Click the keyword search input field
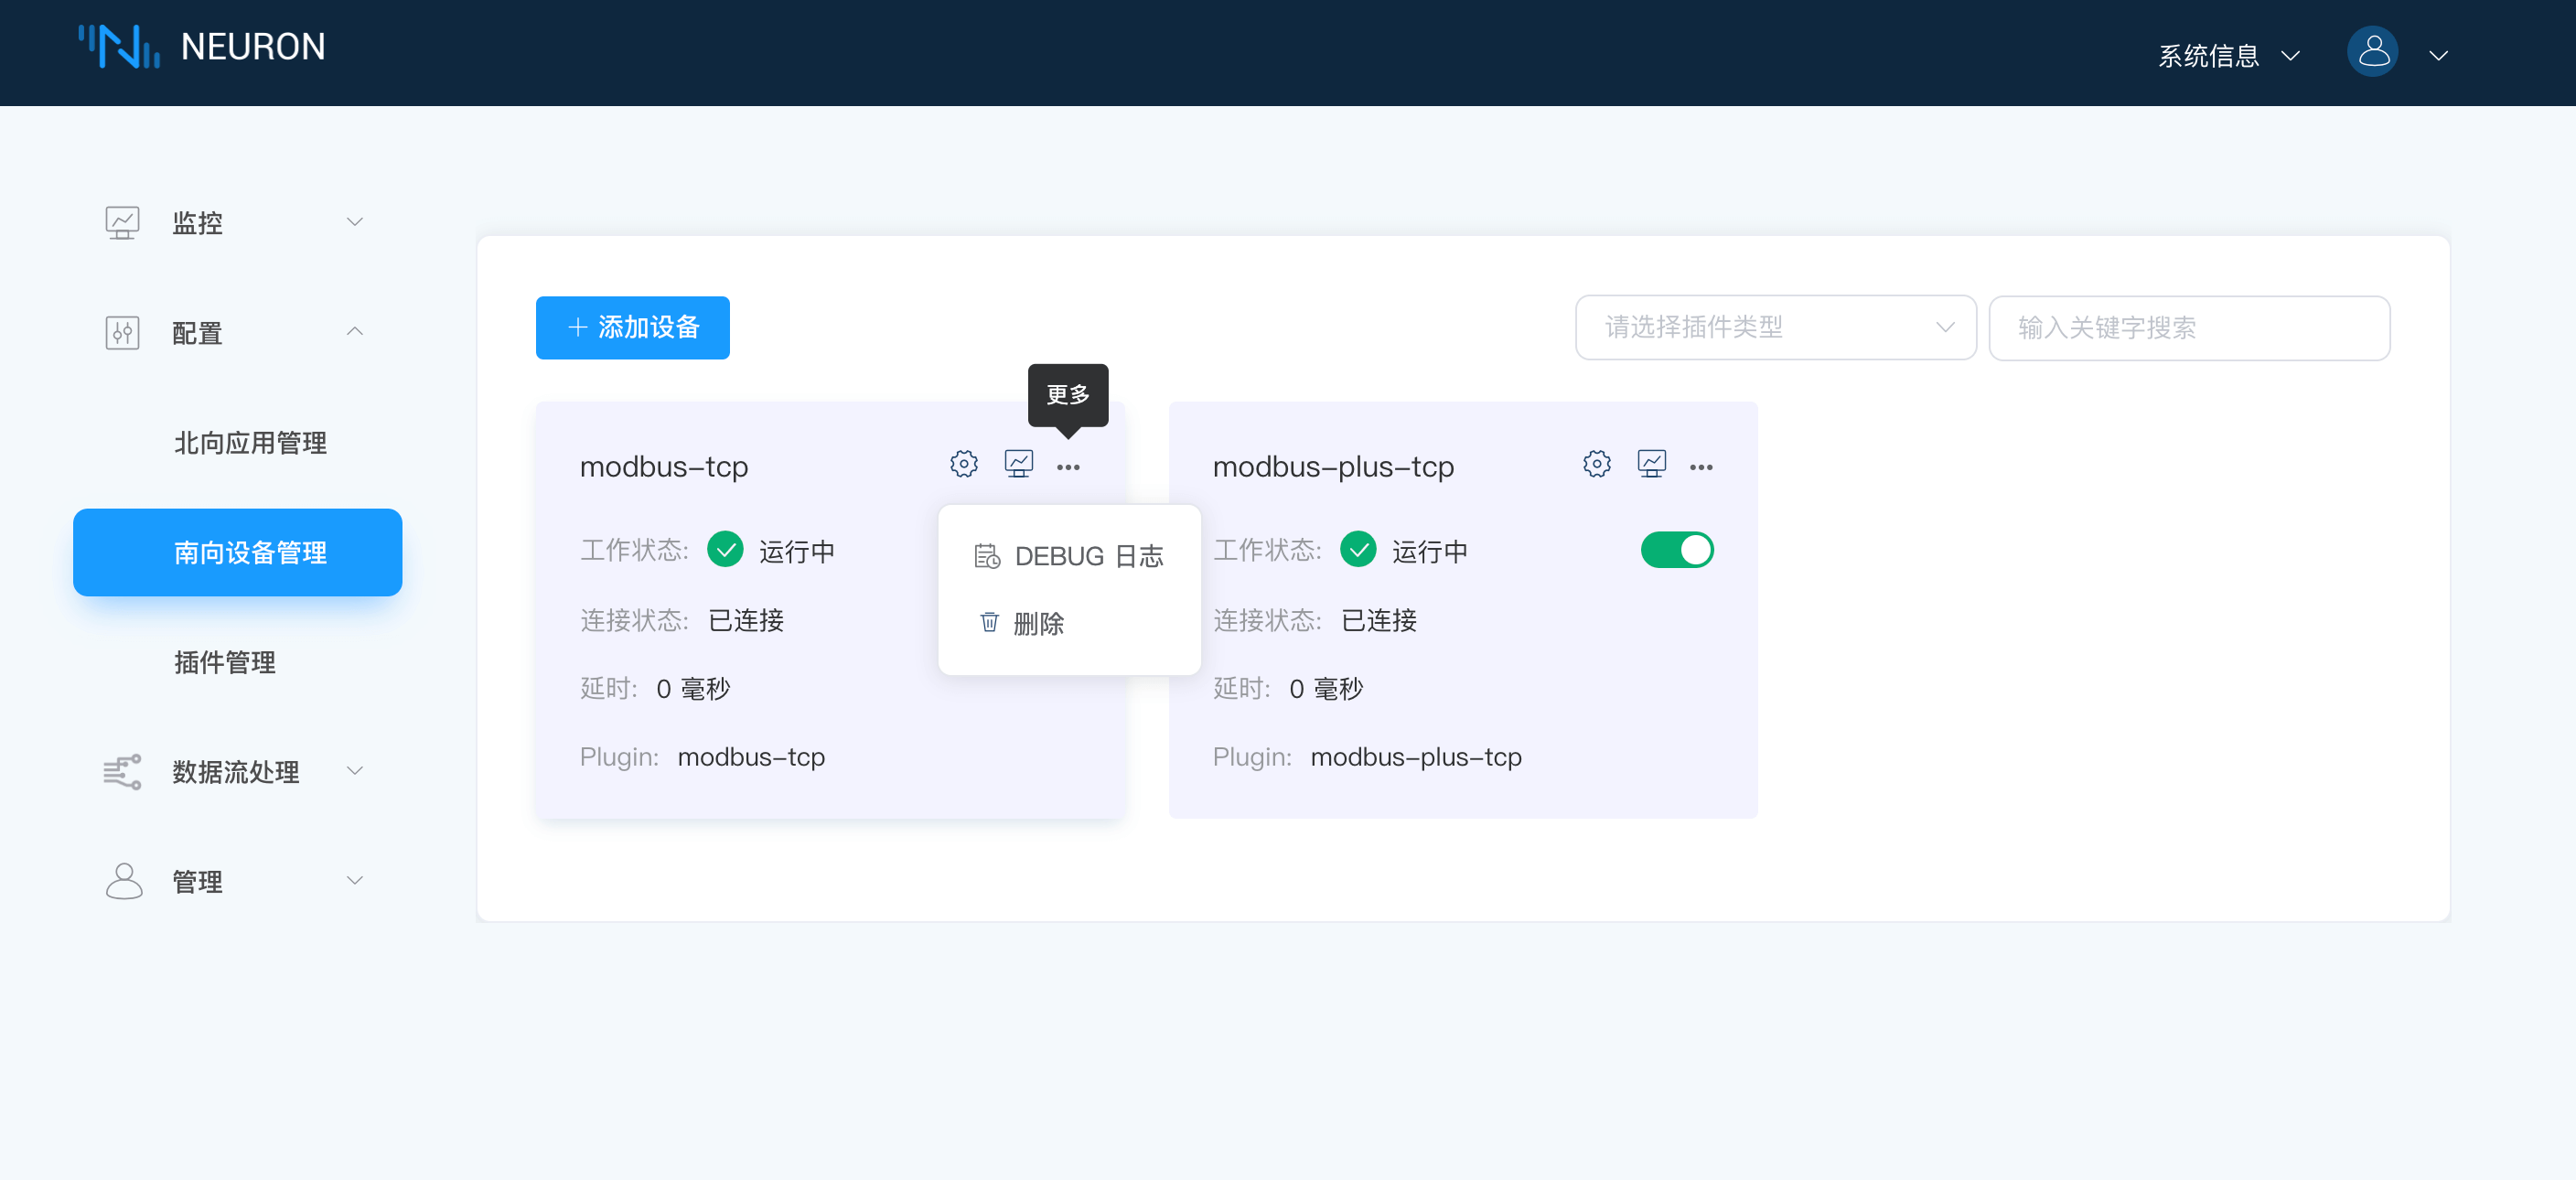 [x=2188, y=328]
